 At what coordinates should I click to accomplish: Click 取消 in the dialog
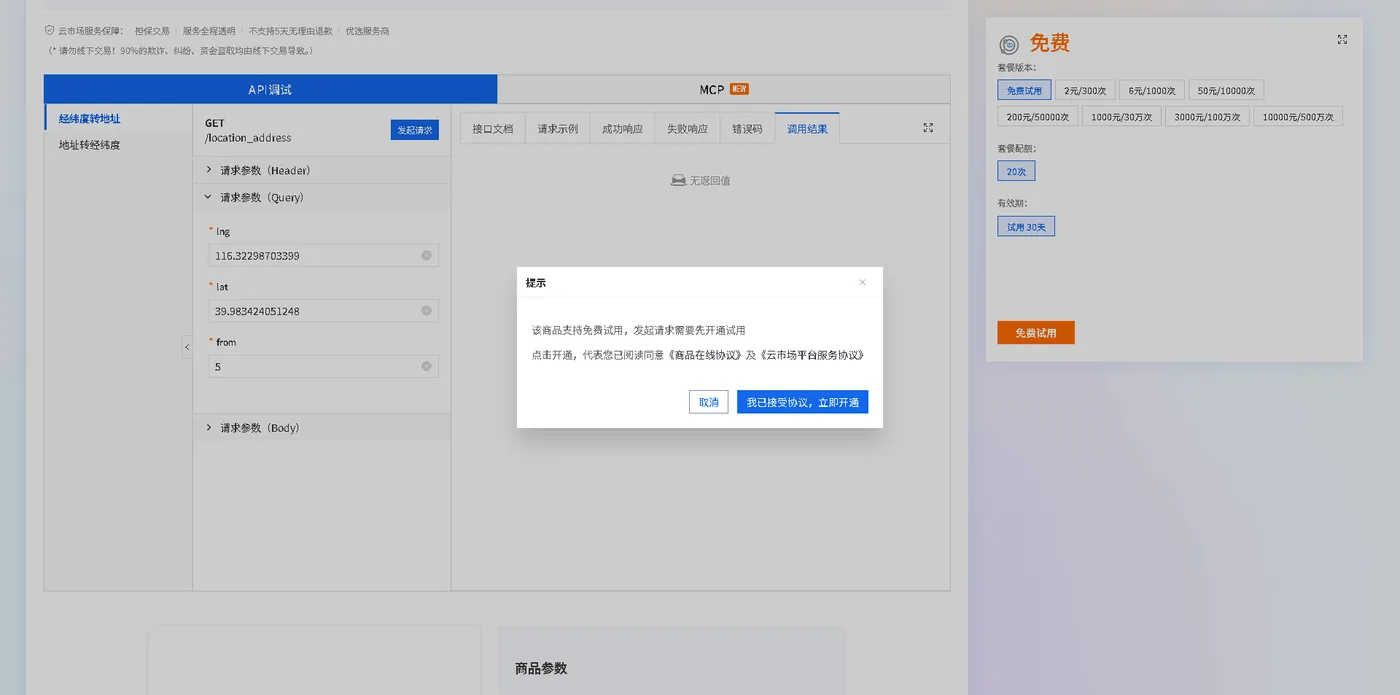[708, 402]
